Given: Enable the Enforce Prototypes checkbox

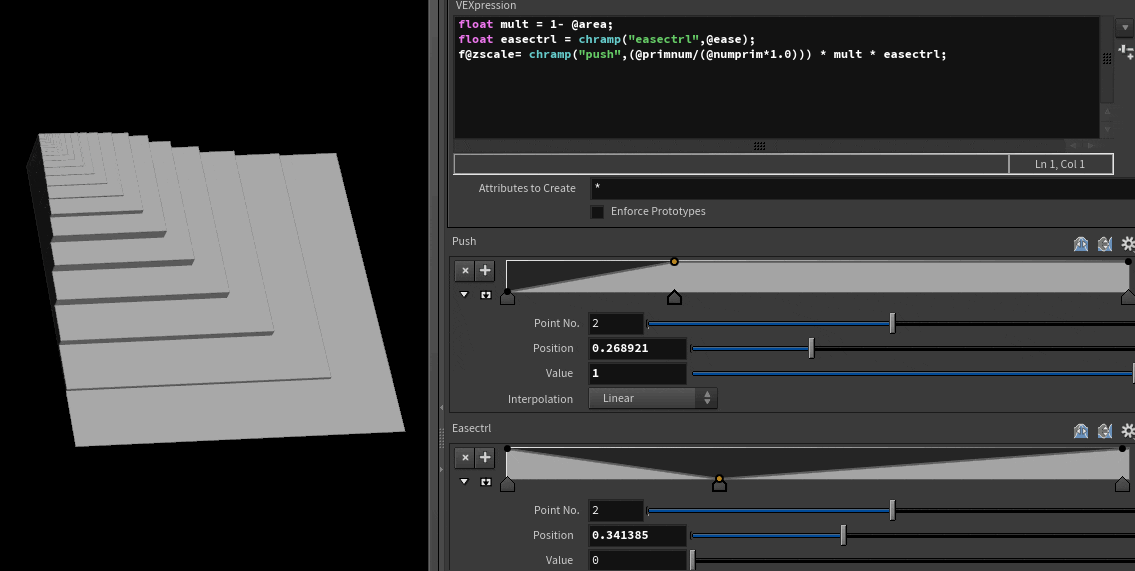Looking at the screenshot, I should [x=597, y=212].
